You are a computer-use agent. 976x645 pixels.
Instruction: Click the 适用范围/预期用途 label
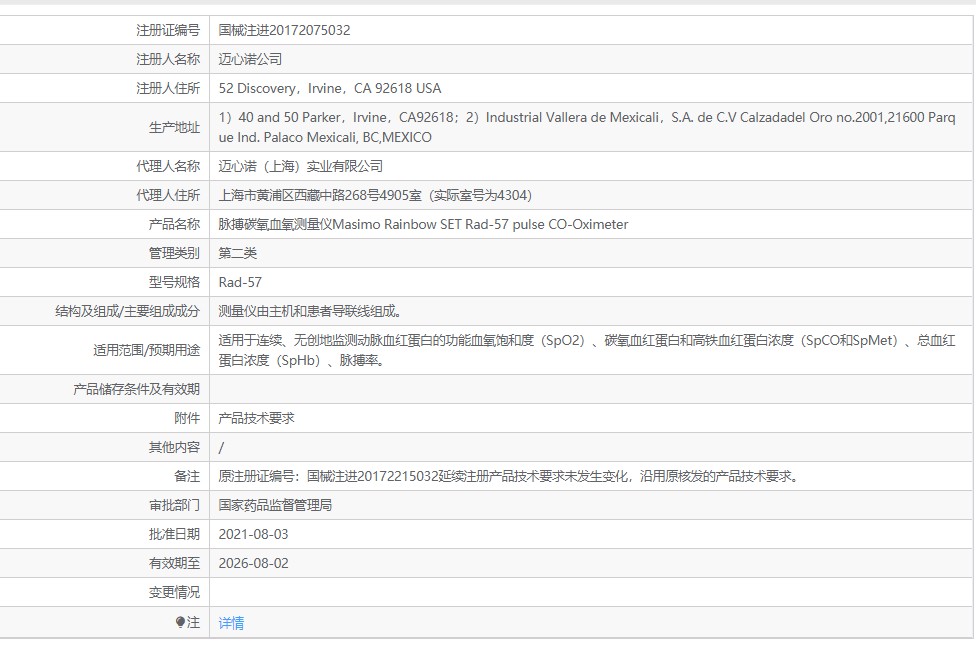147,350
